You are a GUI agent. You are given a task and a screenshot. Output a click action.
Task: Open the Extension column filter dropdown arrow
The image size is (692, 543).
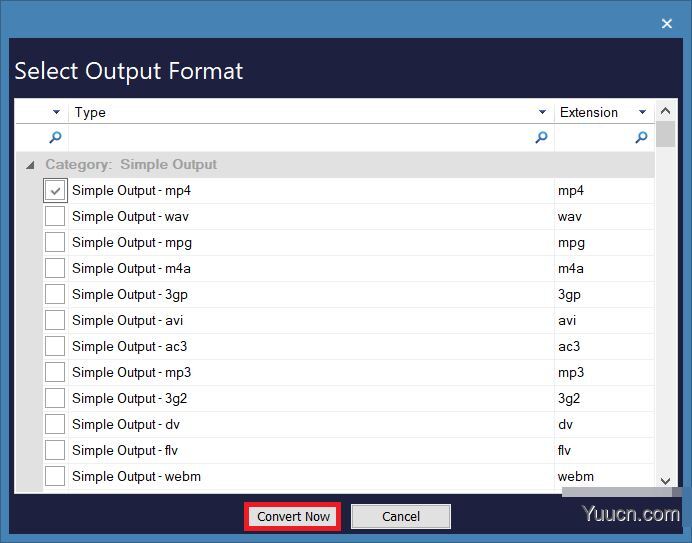pos(643,112)
